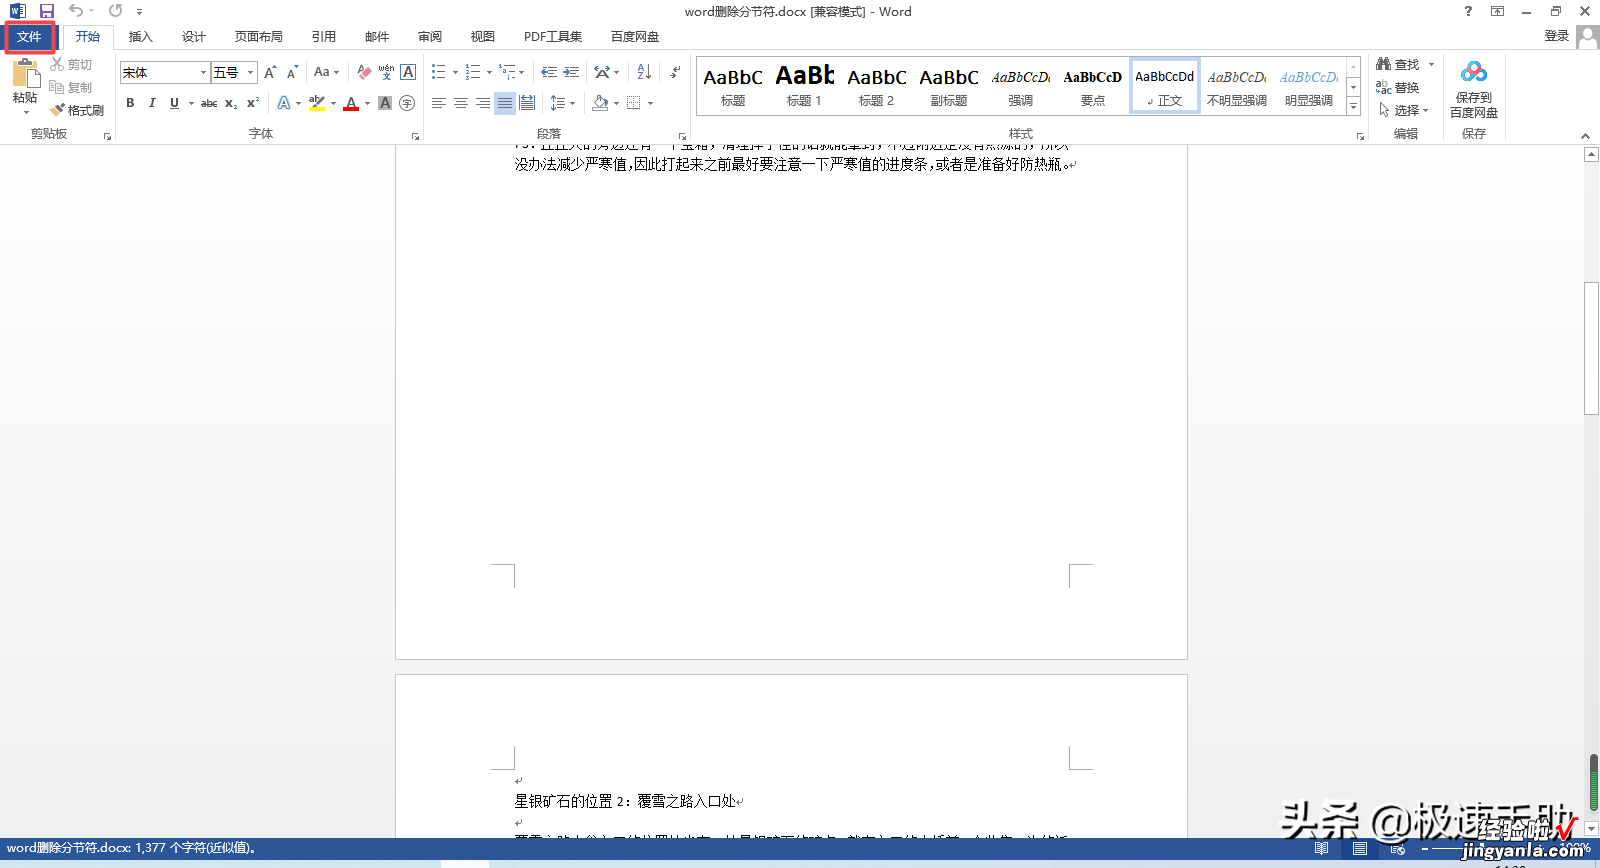Open the 查找 (Find) tool

[x=1398, y=64]
